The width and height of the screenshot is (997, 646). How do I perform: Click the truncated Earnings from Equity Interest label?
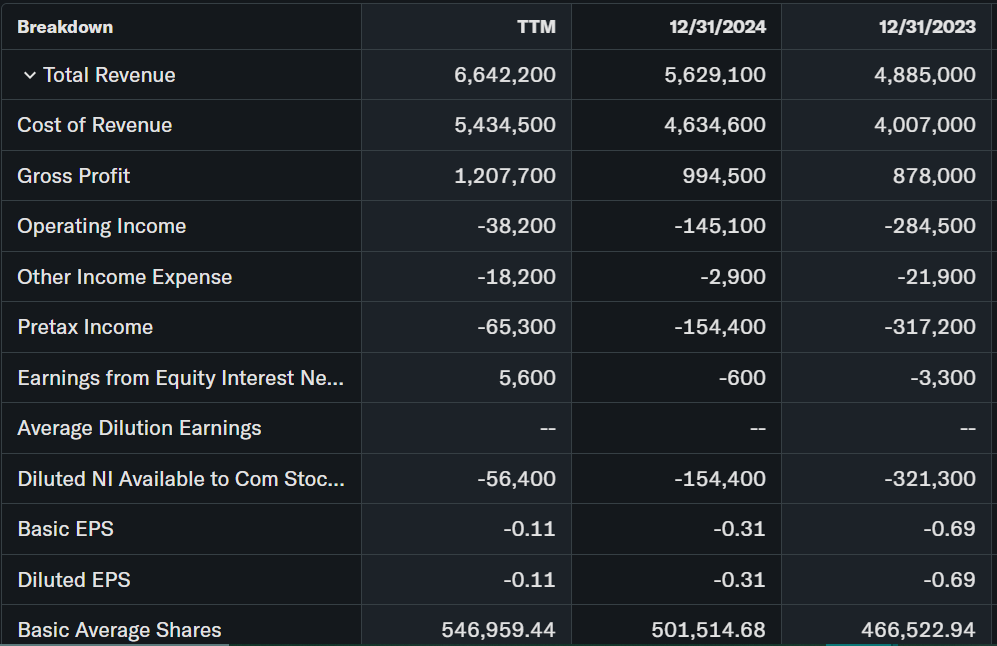181,378
